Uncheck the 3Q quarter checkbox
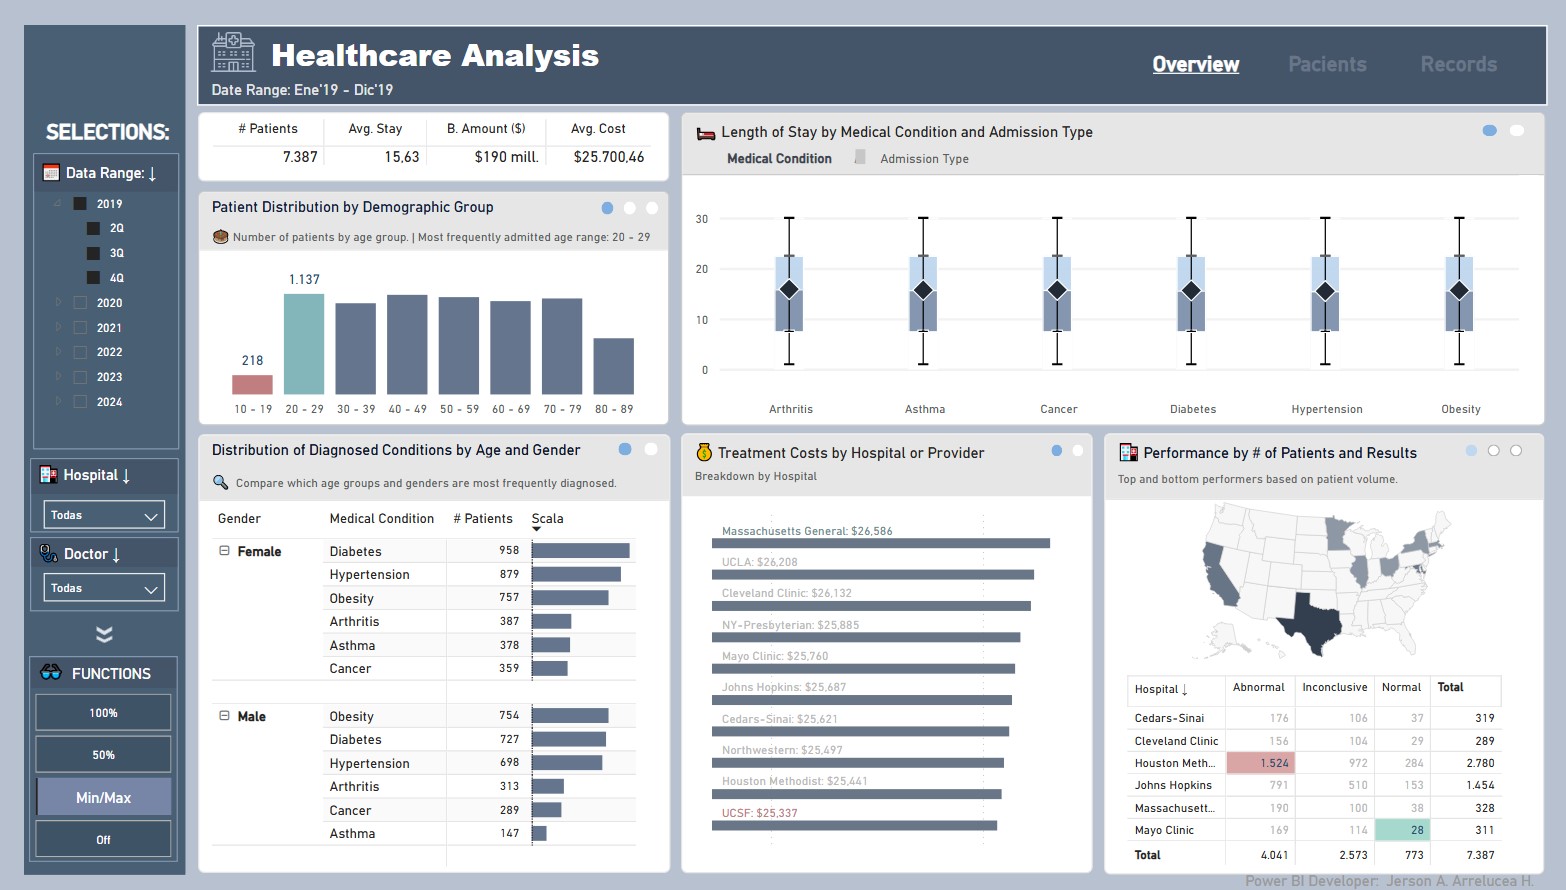Screen dimensions: 1566x890 93,253
